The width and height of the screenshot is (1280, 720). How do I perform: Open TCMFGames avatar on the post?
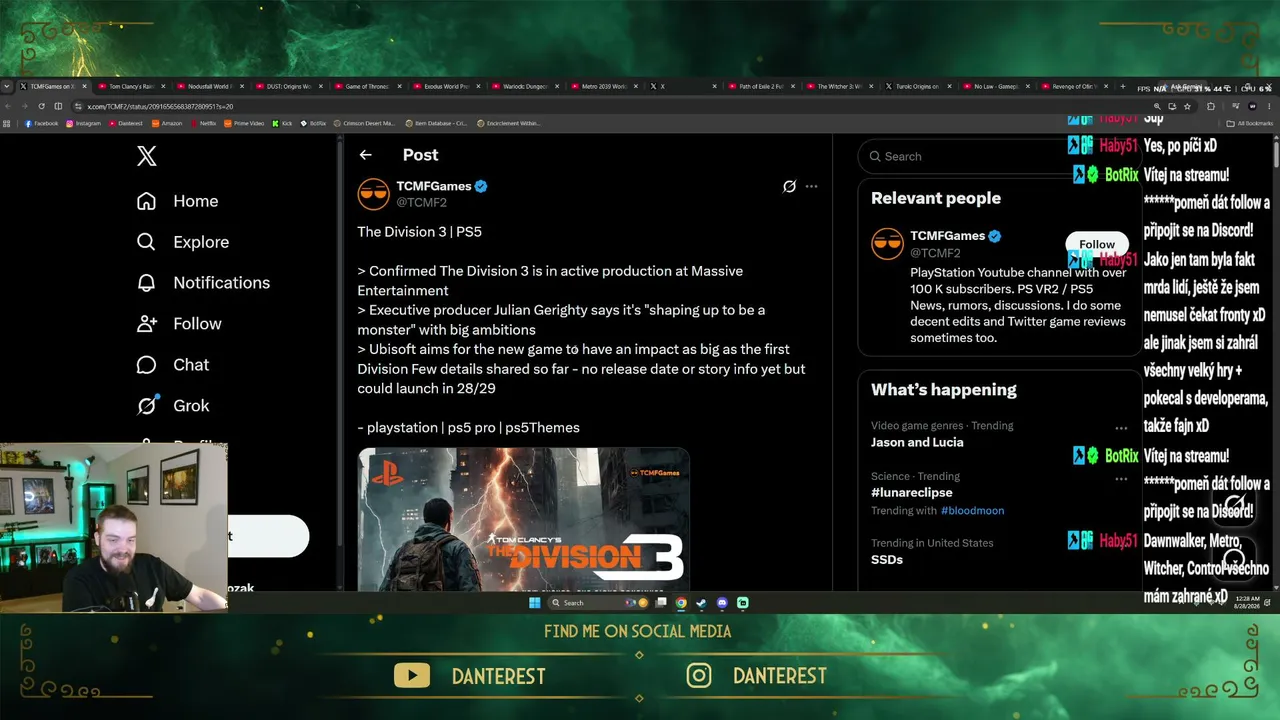pos(373,194)
